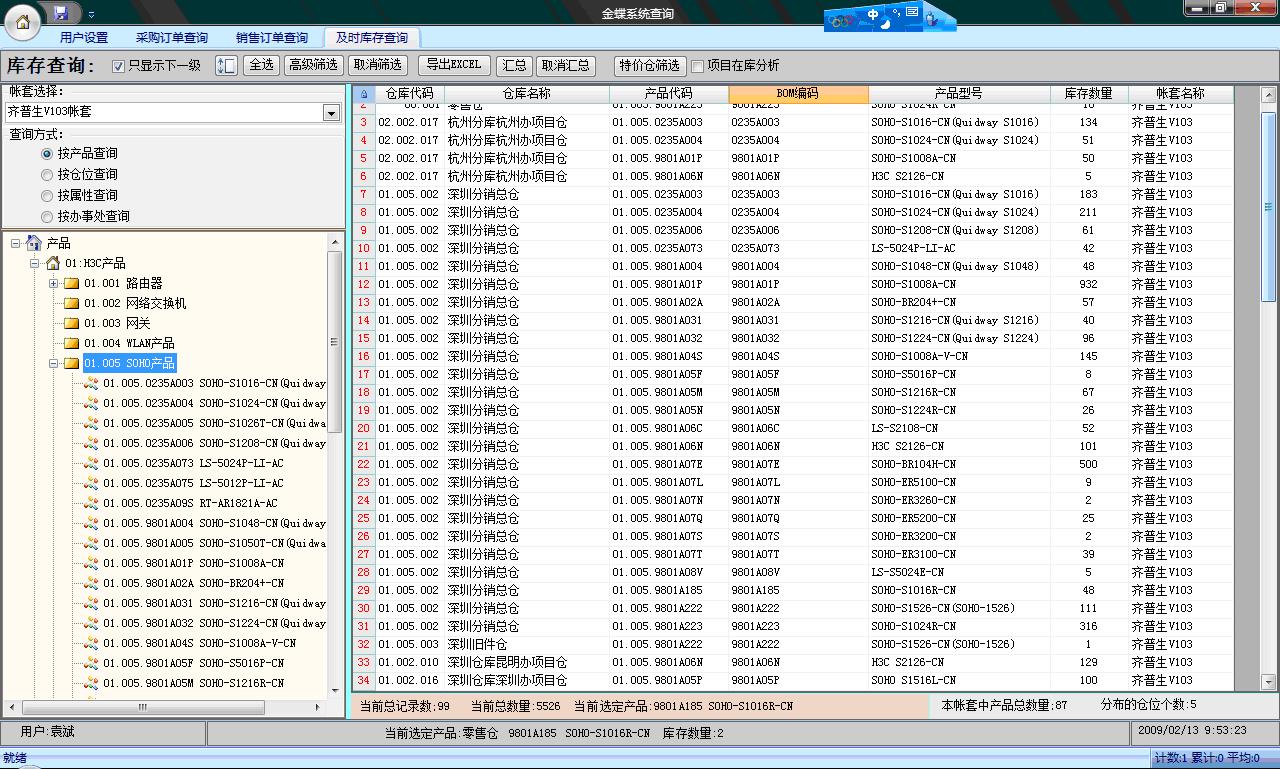The height and width of the screenshot is (769, 1280).
Task: Select the 按属性查询 radio button
Action: 47,196
